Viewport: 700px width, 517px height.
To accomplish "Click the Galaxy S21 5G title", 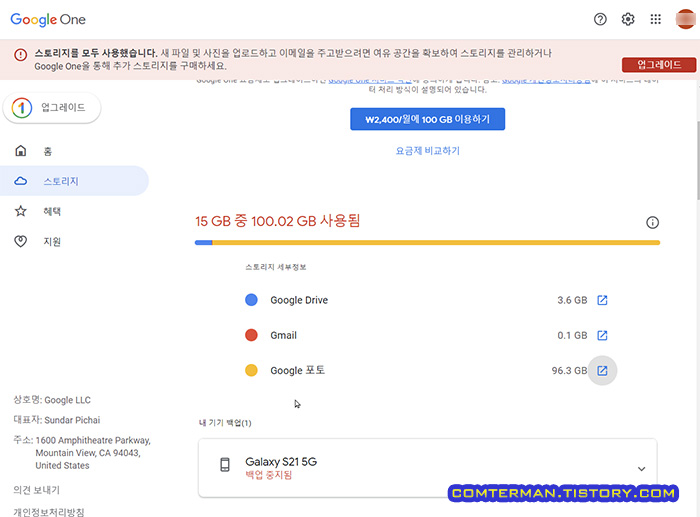I will click(281, 462).
